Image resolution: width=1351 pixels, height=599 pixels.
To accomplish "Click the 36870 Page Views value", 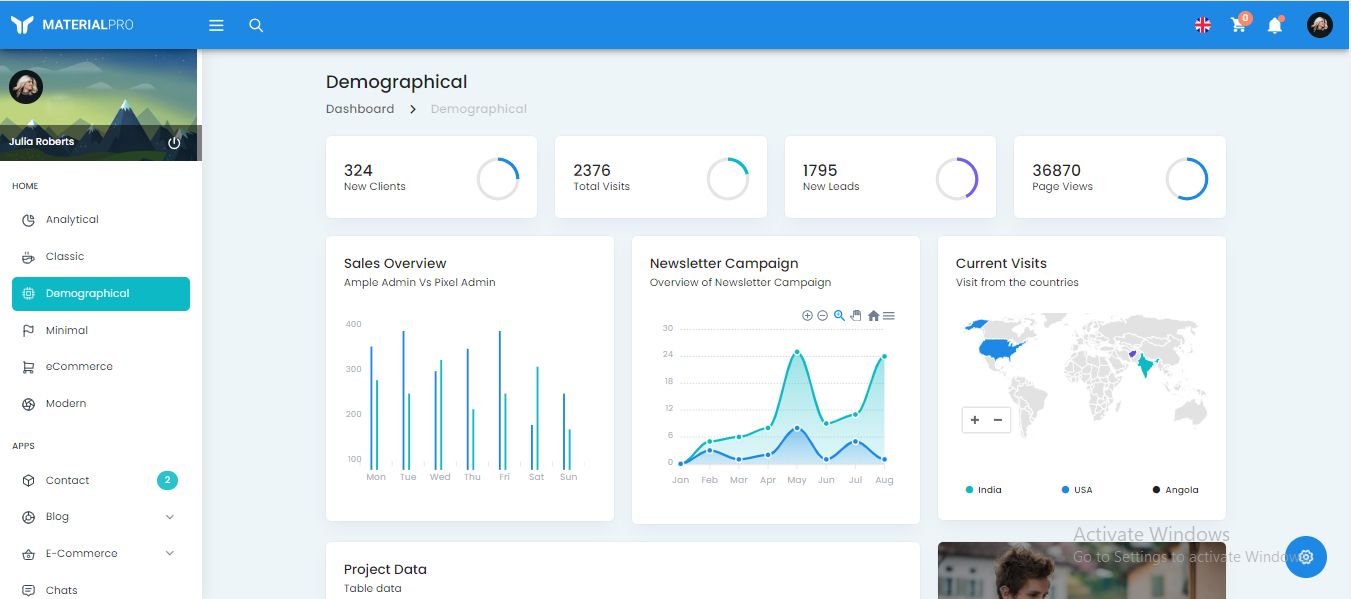I will (1057, 171).
